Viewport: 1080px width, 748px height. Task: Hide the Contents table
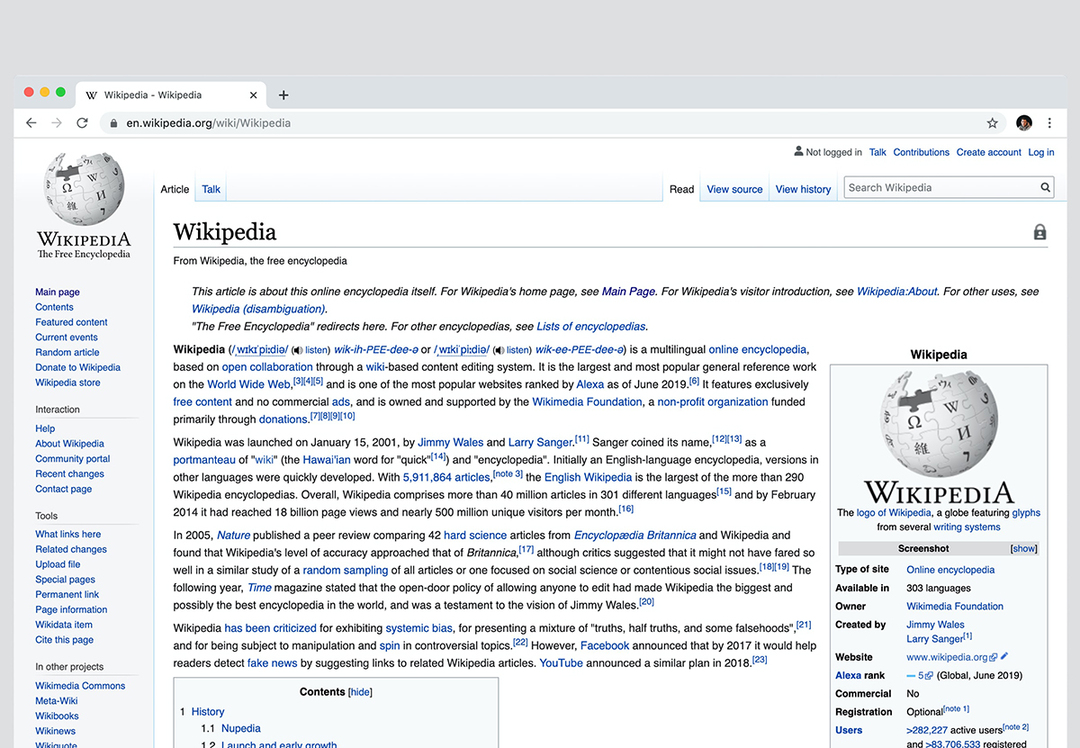coord(360,692)
